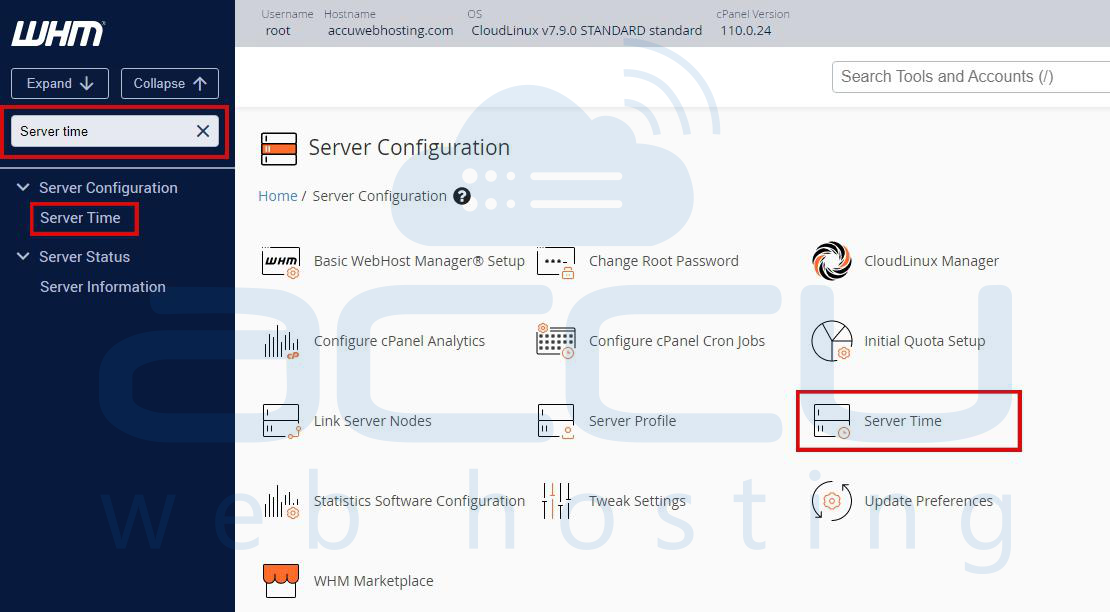Open the highlighted Server Time tool
Image resolution: width=1110 pixels, height=612 pixels.
click(902, 421)
